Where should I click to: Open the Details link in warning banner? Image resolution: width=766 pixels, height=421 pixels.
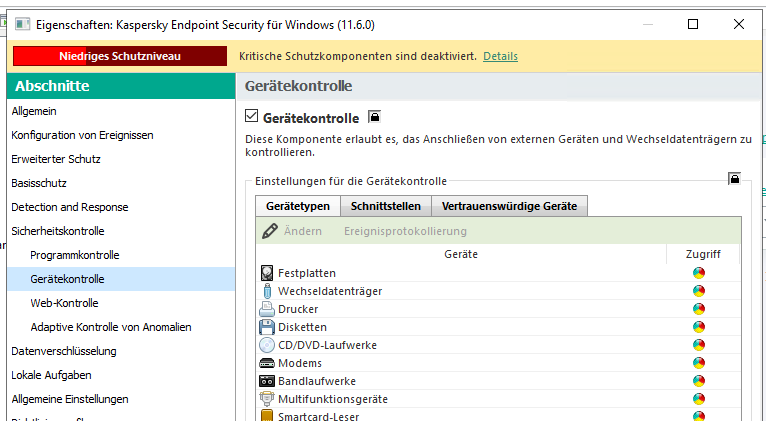(x=500, y=57)
